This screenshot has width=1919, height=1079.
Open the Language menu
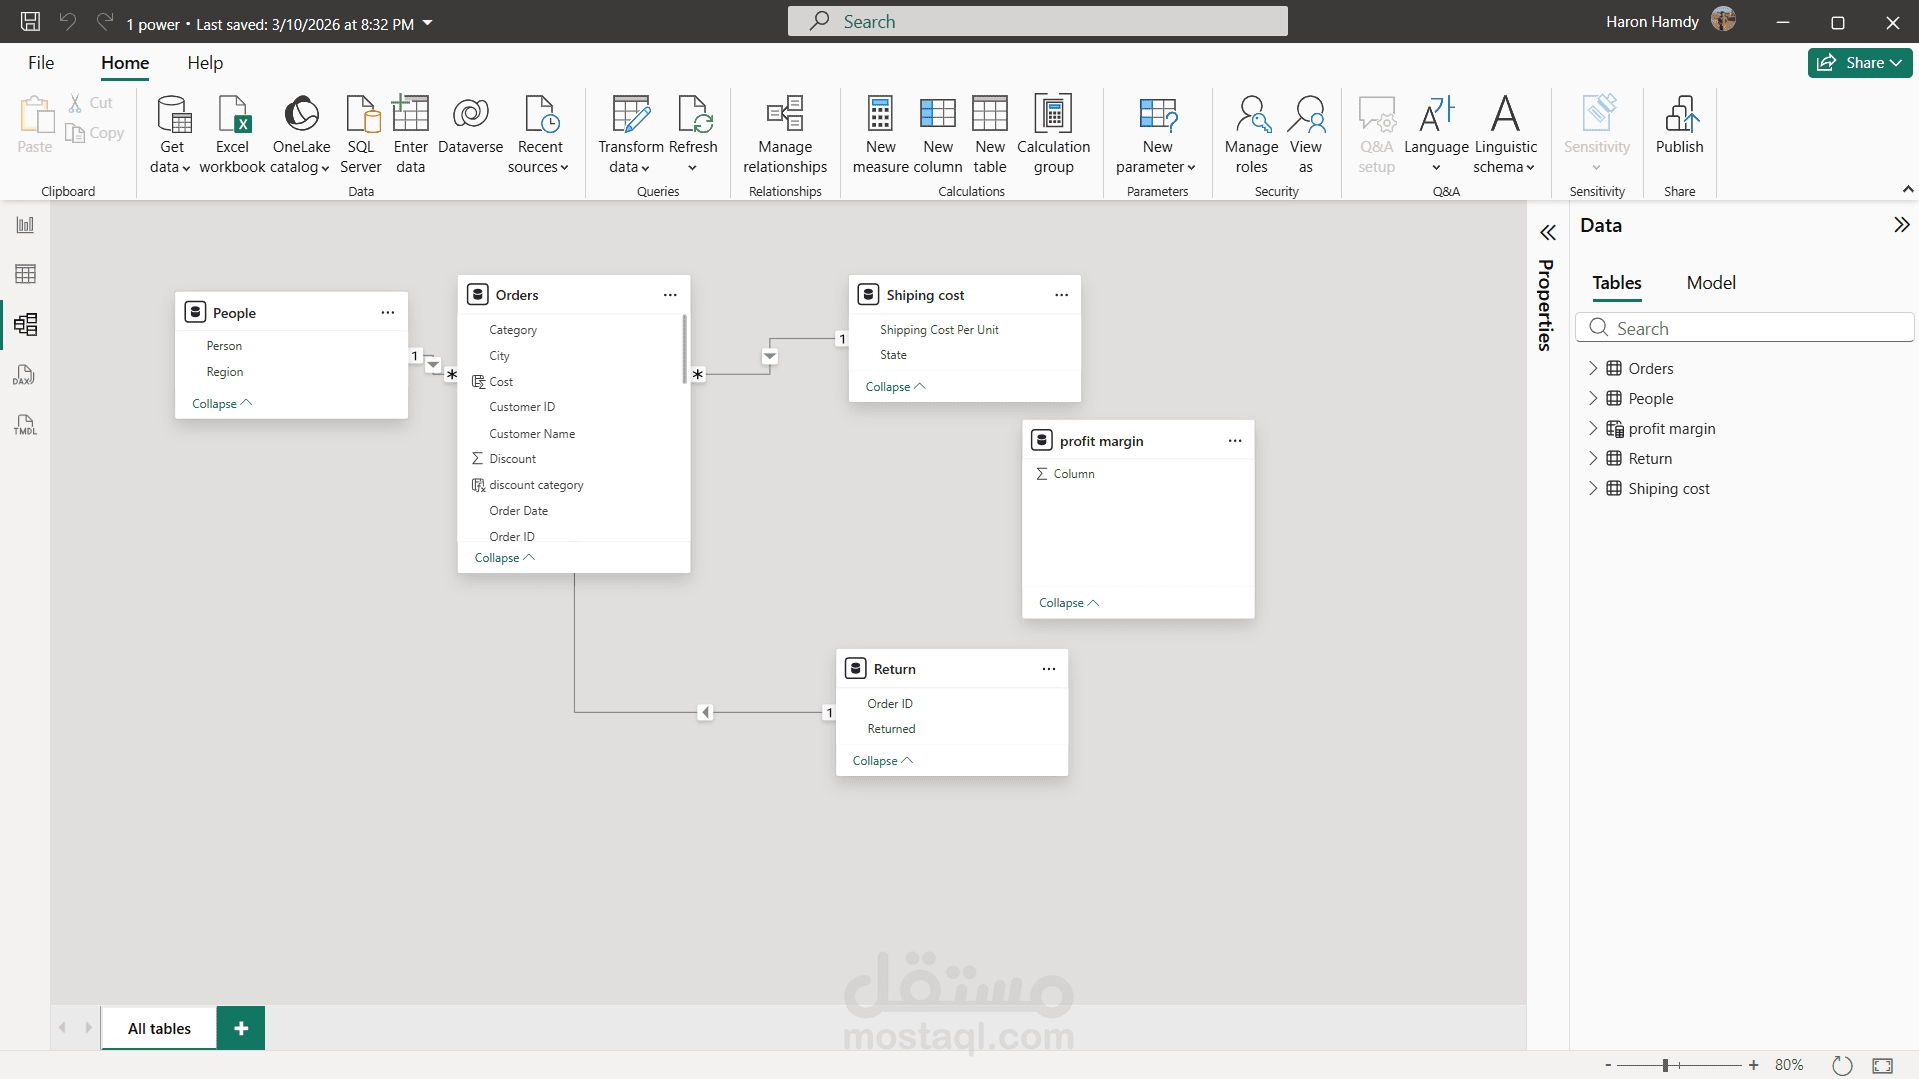[1436, 135]
